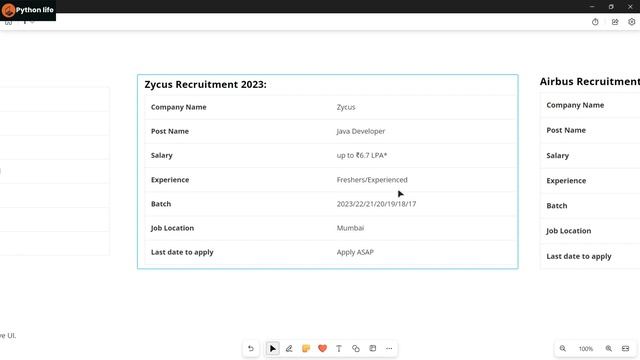Select the 'Freshers/Experienced' cell

tap(372, 180)
